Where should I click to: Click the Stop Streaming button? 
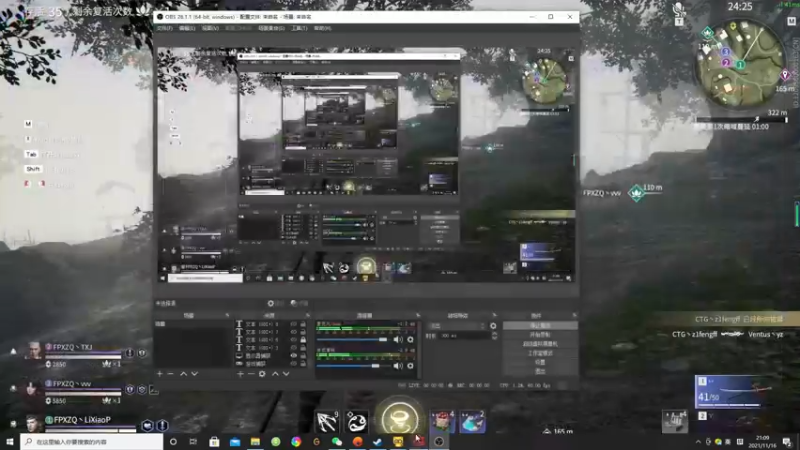(x=540, y=326)
